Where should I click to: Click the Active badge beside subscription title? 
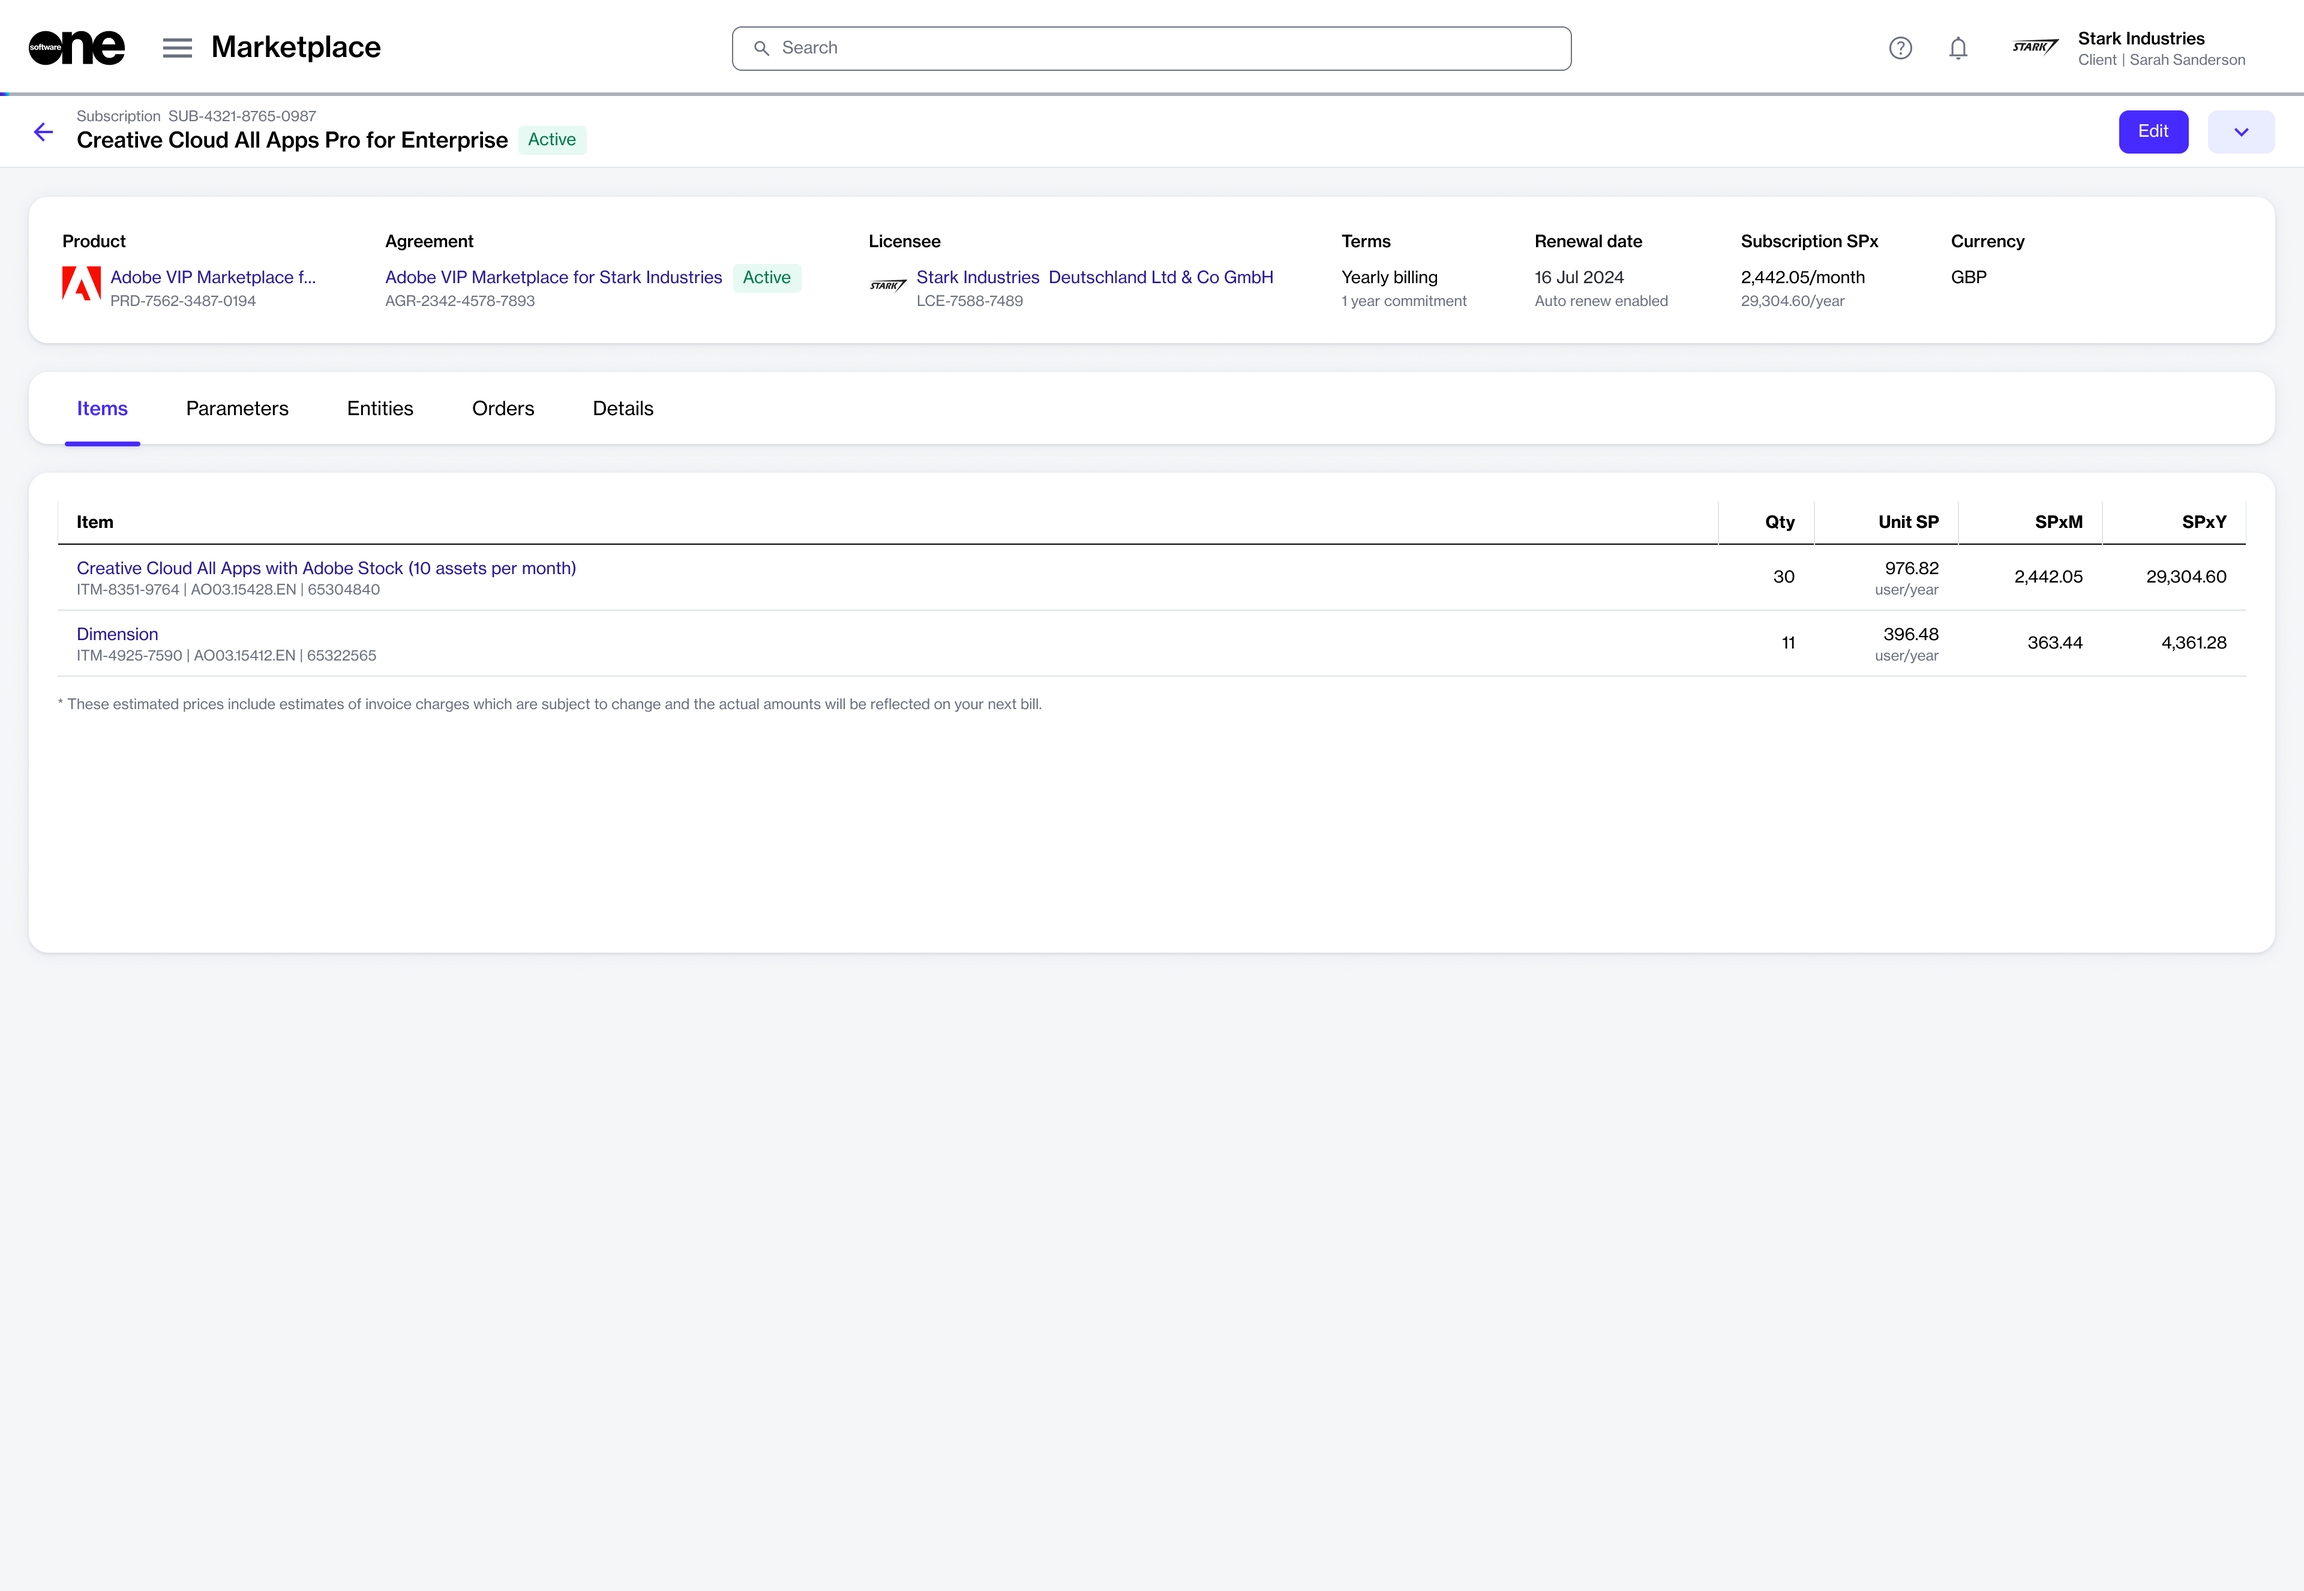coord(552,140)
